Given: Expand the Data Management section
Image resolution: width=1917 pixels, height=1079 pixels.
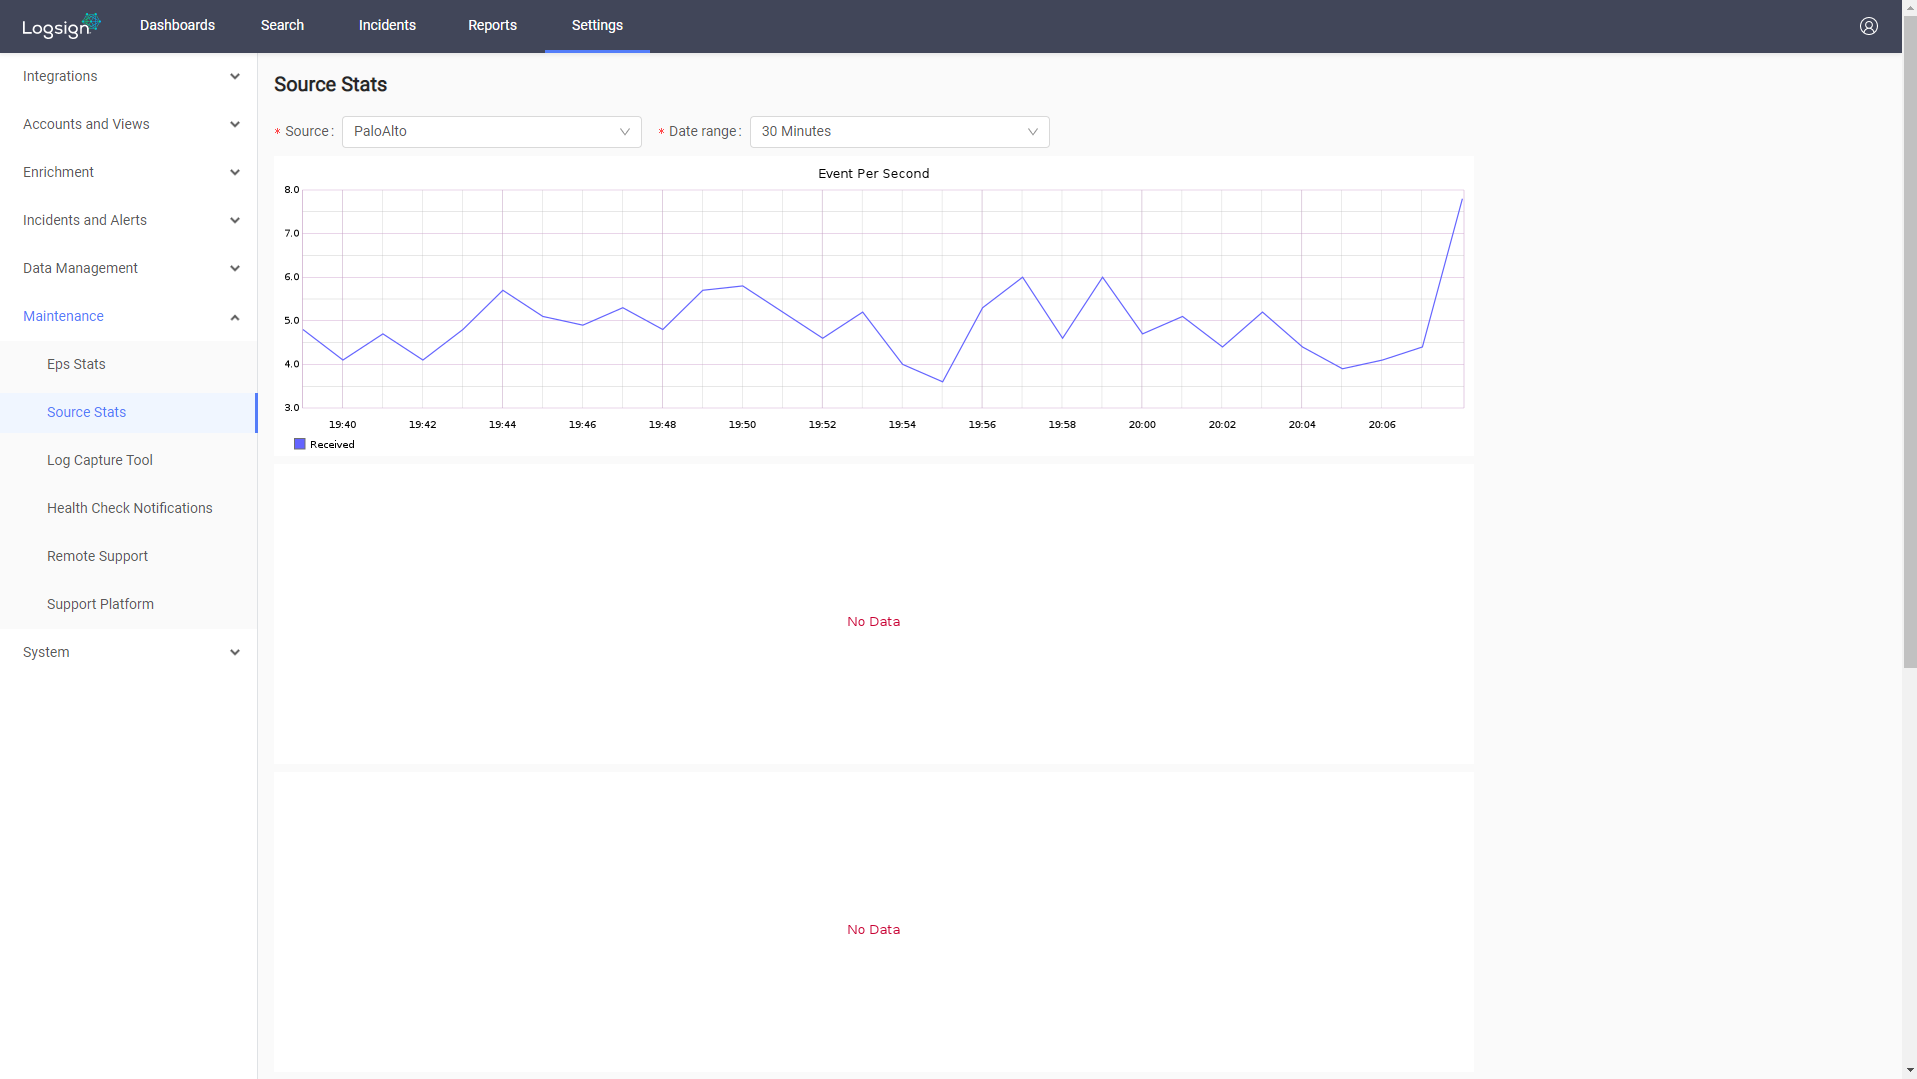Looking at the screenshot, I should (128, 268).
